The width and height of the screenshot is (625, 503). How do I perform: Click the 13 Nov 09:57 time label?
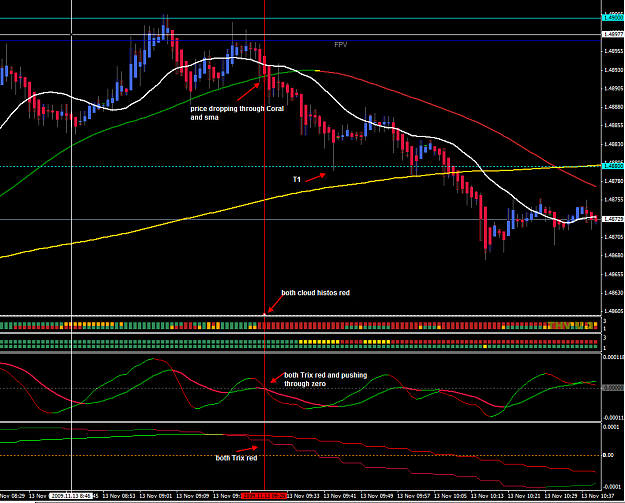point(414,496)
